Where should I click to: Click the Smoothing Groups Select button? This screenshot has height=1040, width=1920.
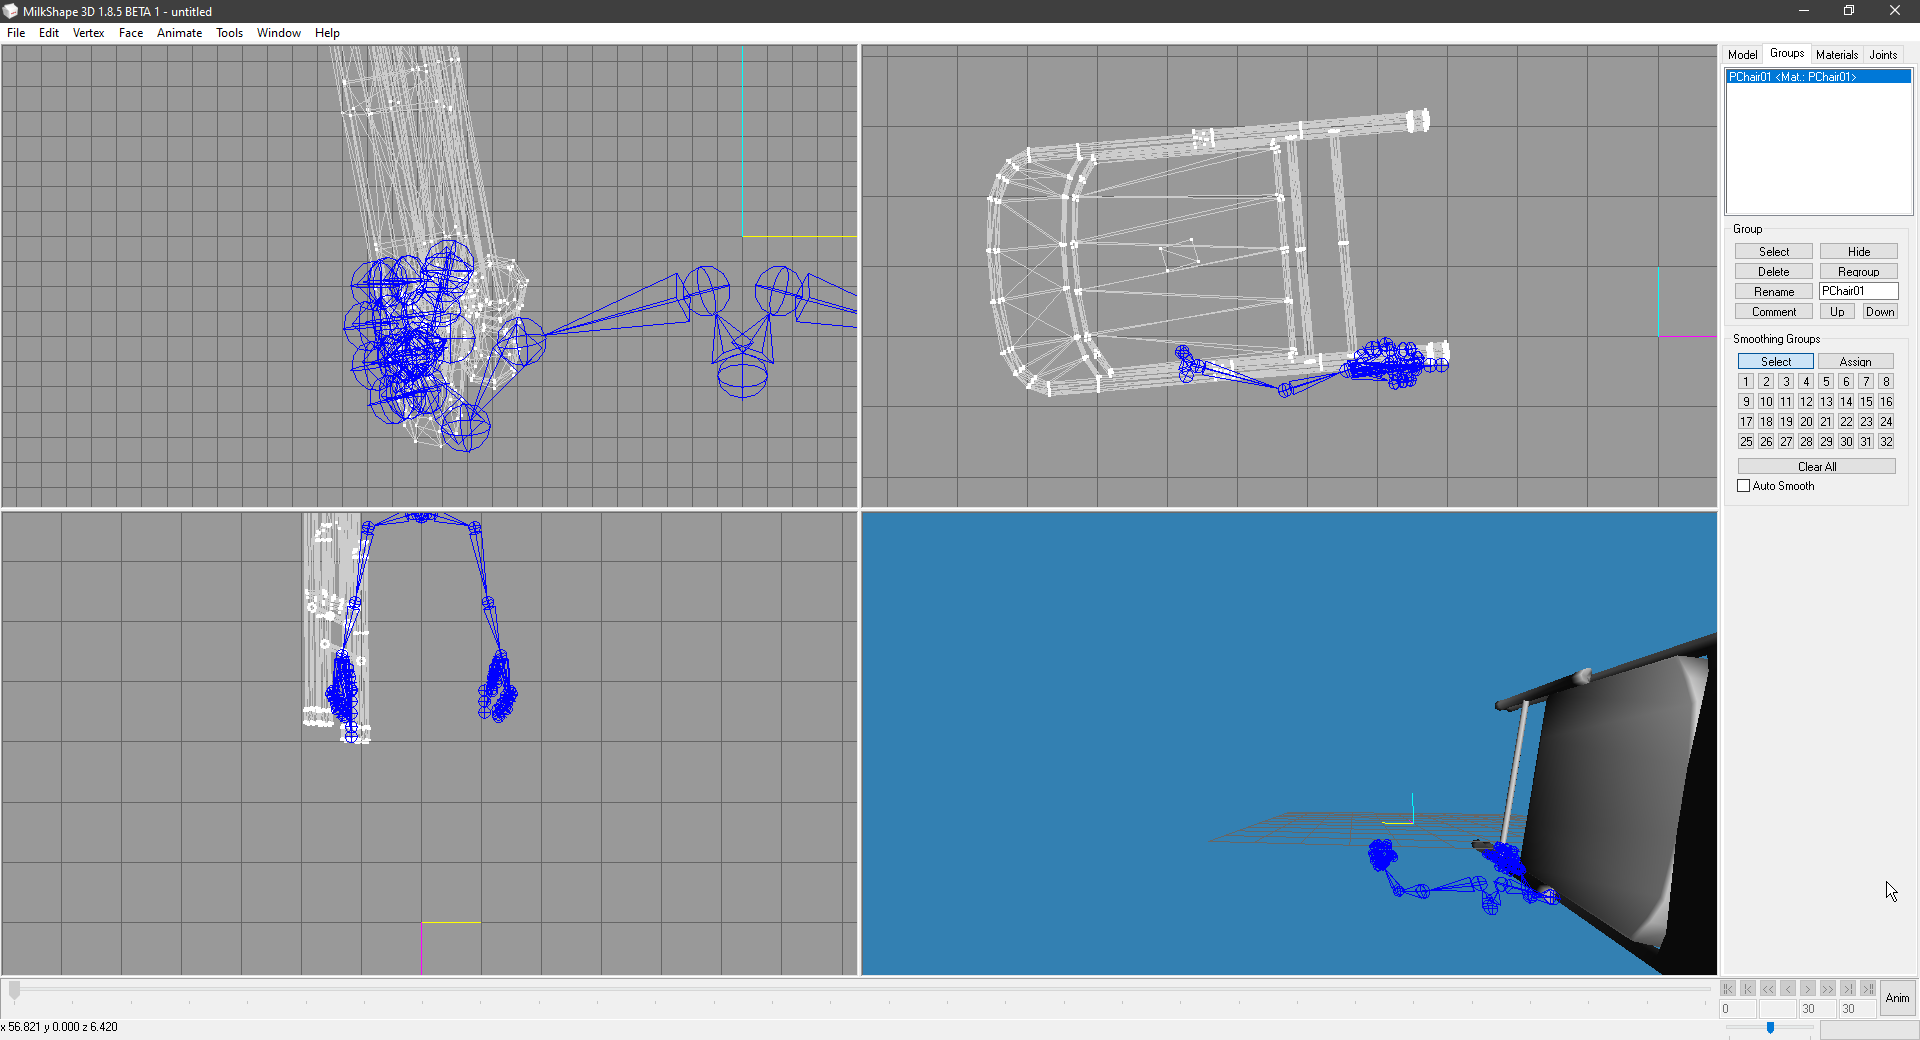tap(1776, 362)
